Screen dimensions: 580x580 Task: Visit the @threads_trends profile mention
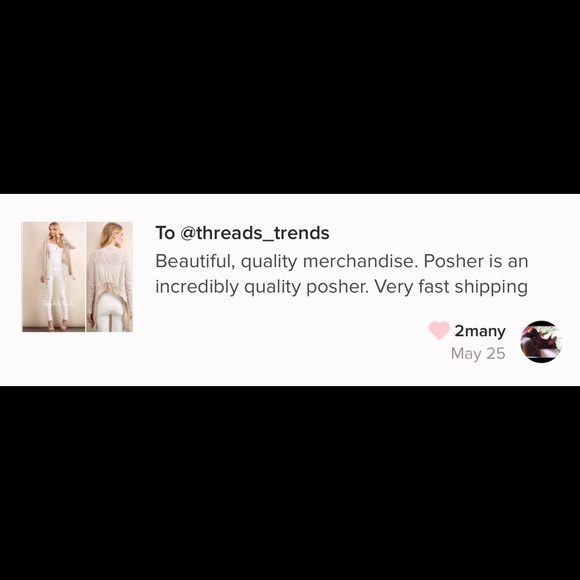coord(254,233)
